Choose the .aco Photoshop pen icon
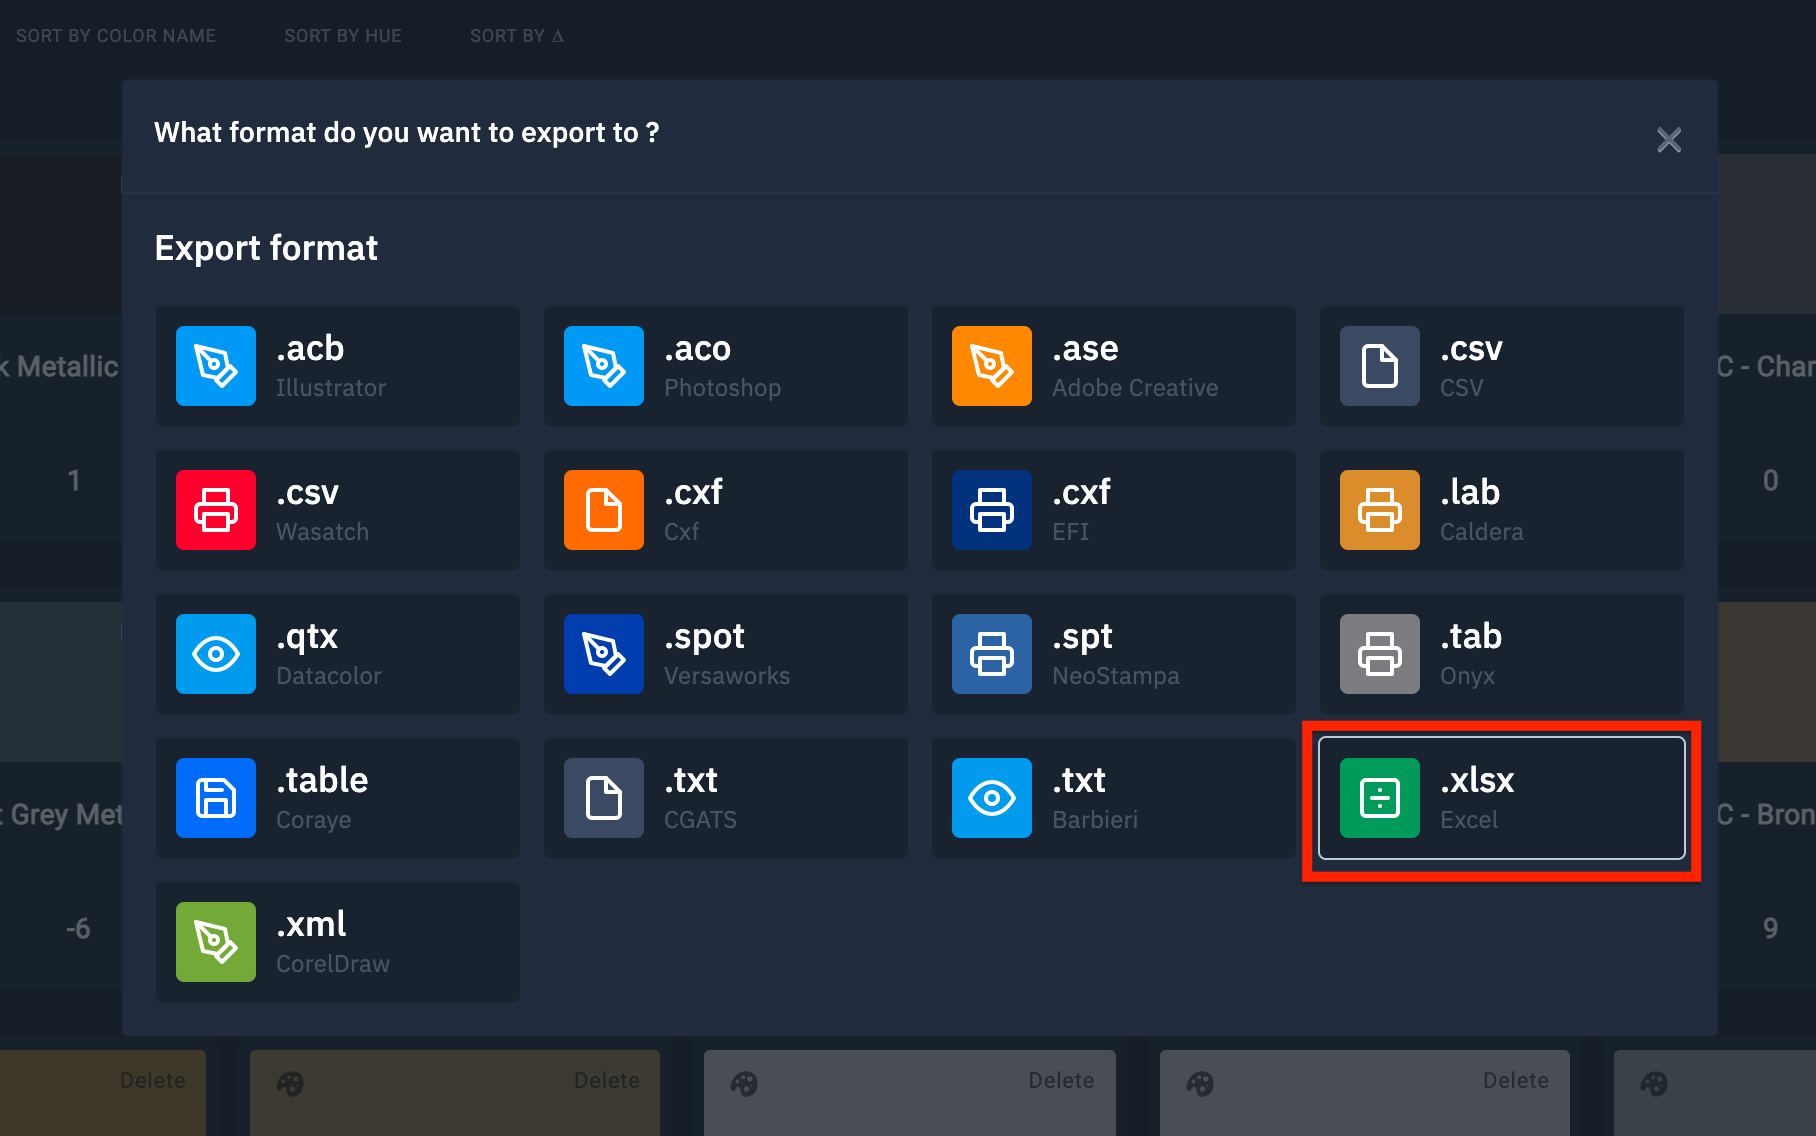1816x1136 pixels. point(604,366)
